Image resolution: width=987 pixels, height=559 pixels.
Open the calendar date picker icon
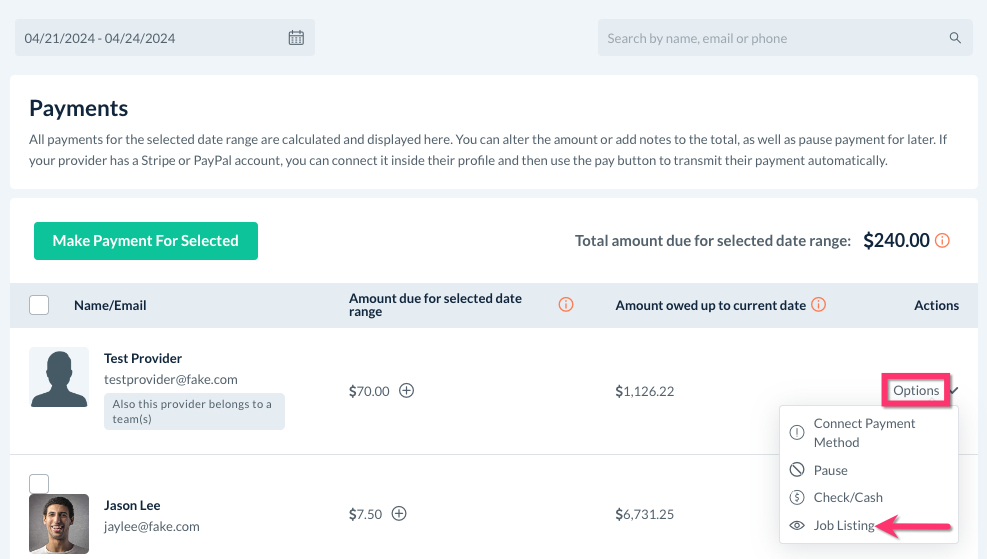[296, 38]
